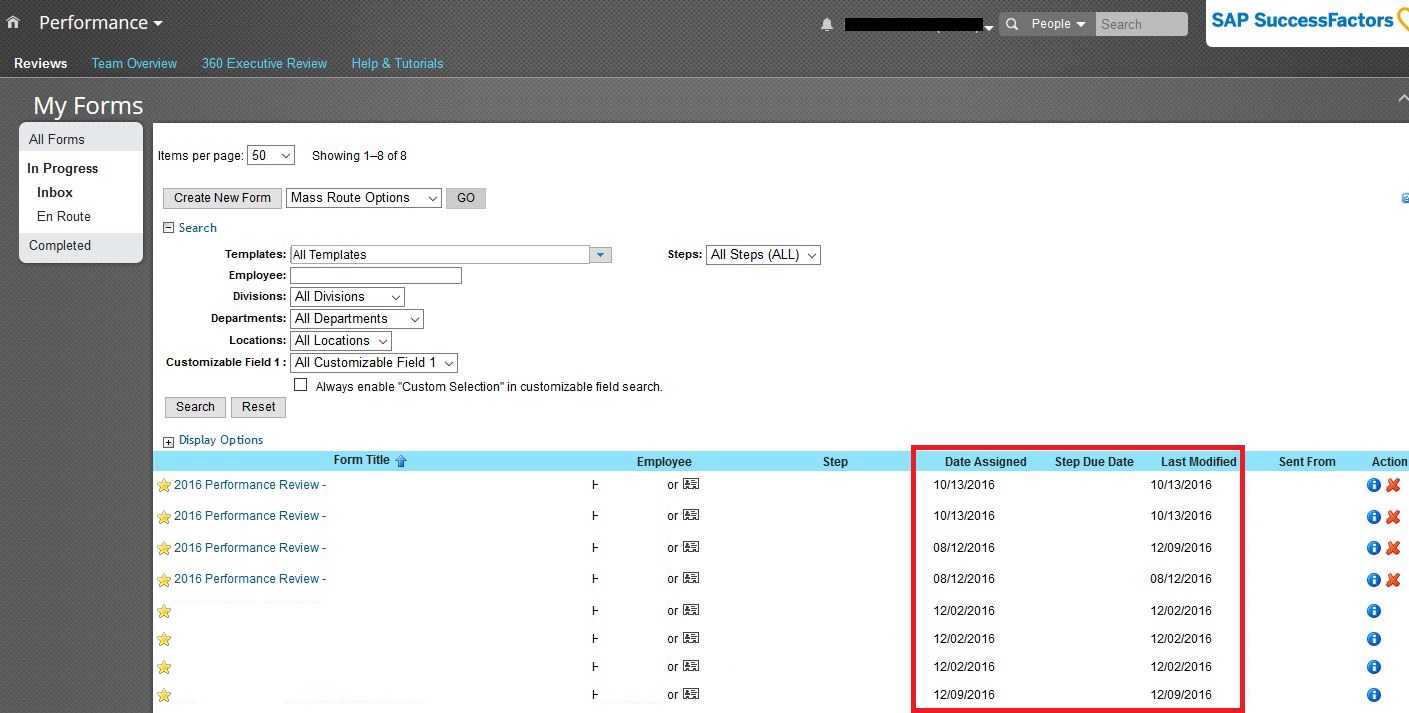Delete the form assigned and modified 08/12/2016
Image resolution: width=1409 pixels, height=713 pixels.
(x=1392, y=580)
